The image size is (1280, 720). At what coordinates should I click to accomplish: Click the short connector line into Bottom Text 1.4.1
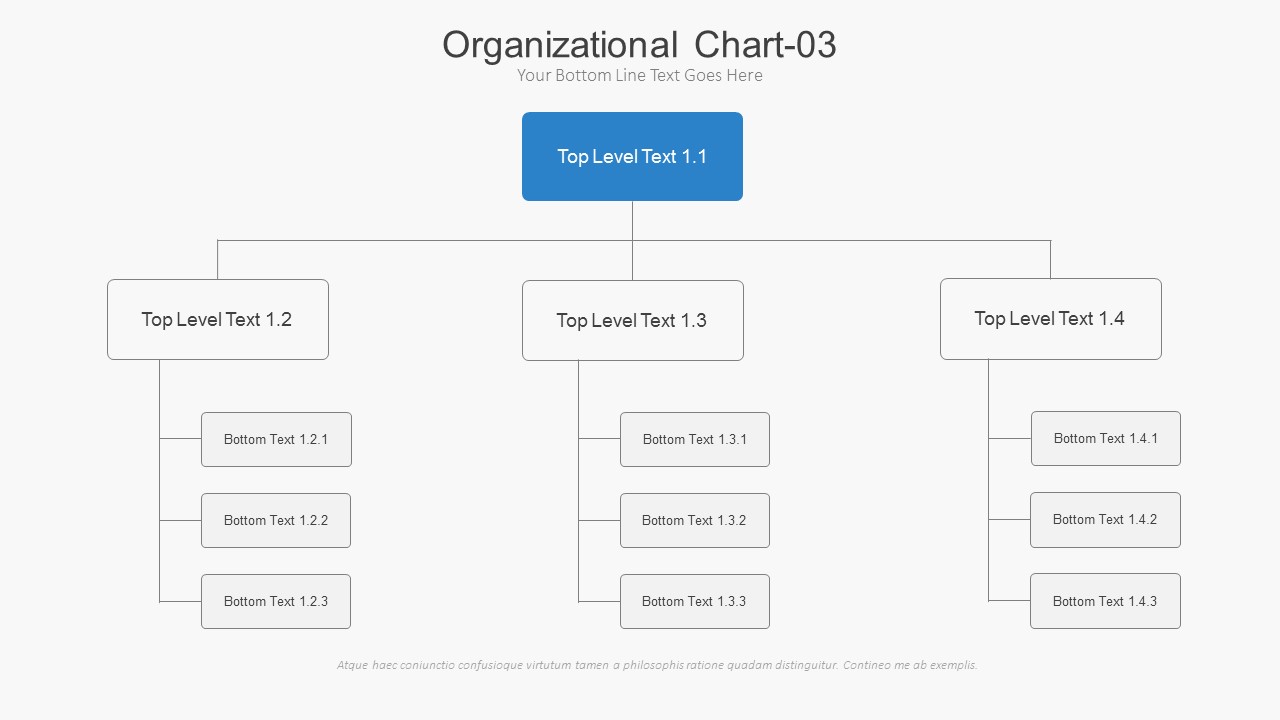click(1010, 438)
